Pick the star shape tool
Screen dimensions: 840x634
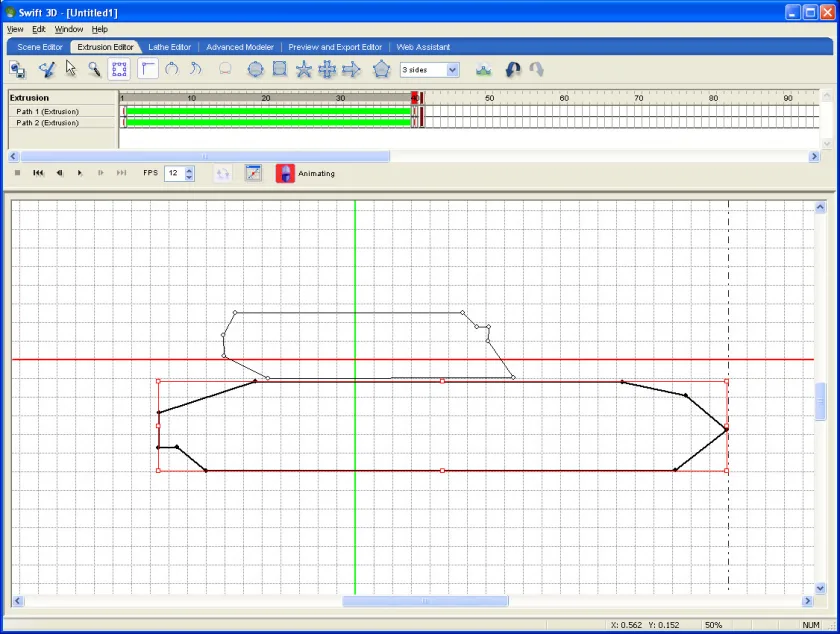point(304,70)
